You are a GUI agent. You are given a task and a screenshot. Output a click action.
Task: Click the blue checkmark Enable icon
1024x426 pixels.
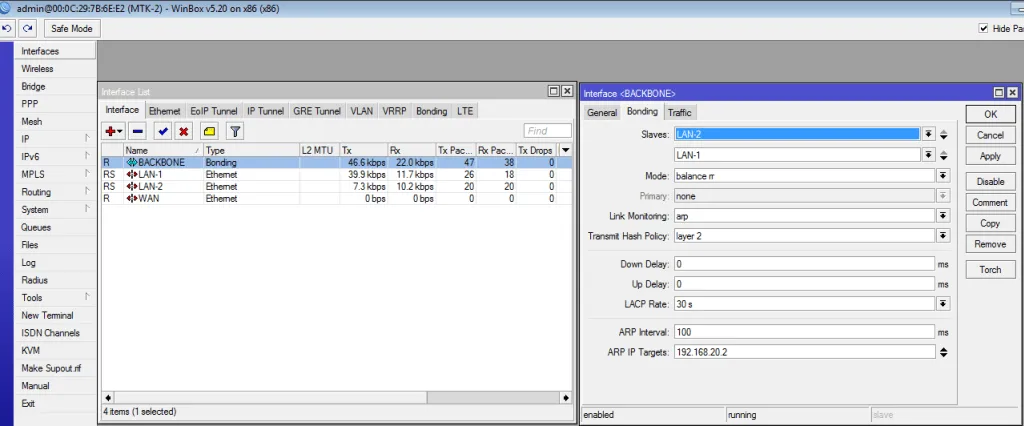[163, 131]
